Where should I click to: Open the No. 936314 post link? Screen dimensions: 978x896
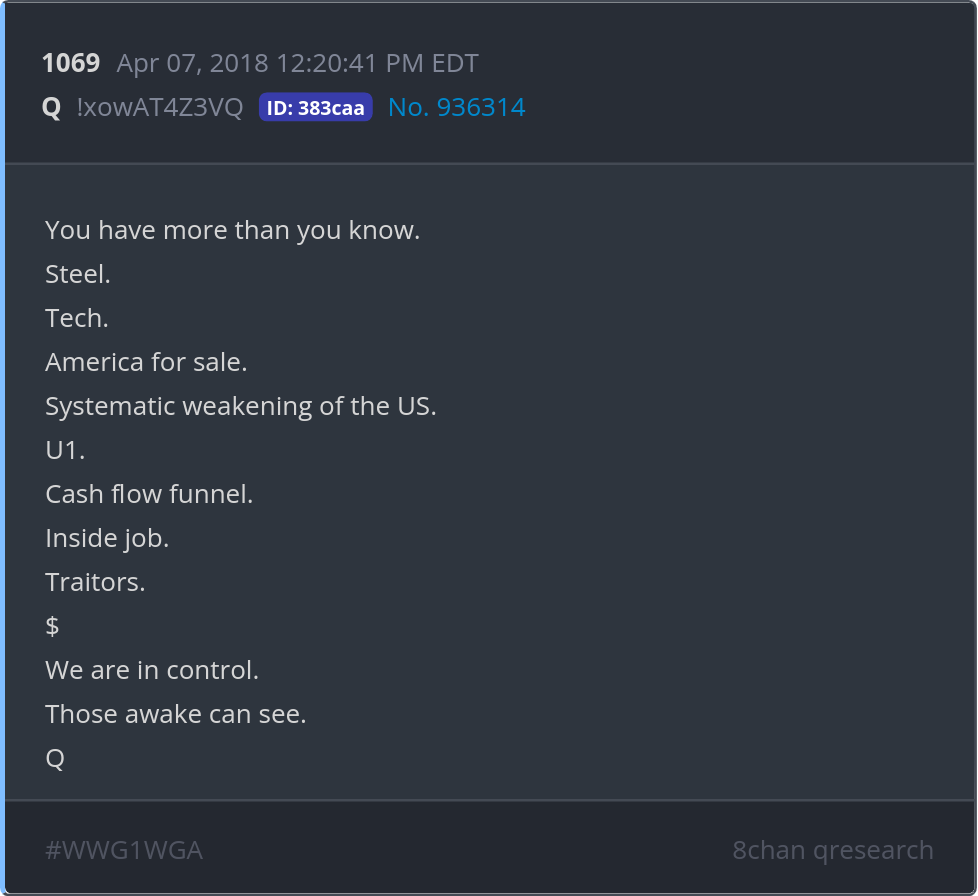[x=456, y=108]
